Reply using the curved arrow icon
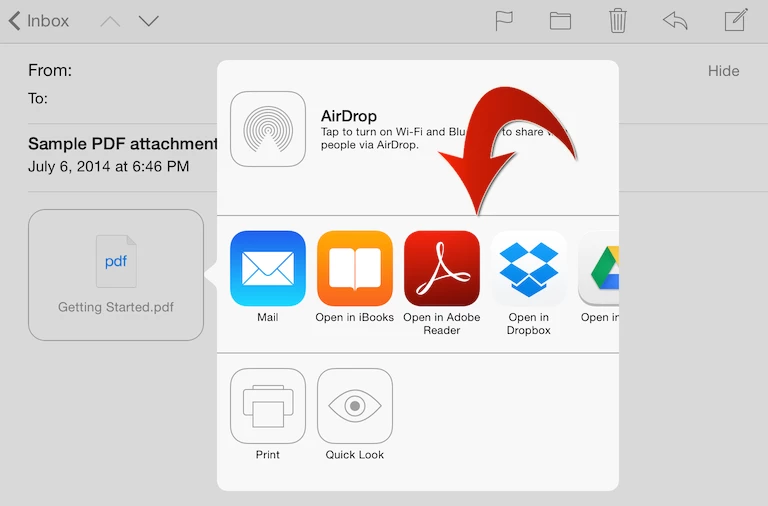This screenshot has width=768, height=506. [675, 21]
